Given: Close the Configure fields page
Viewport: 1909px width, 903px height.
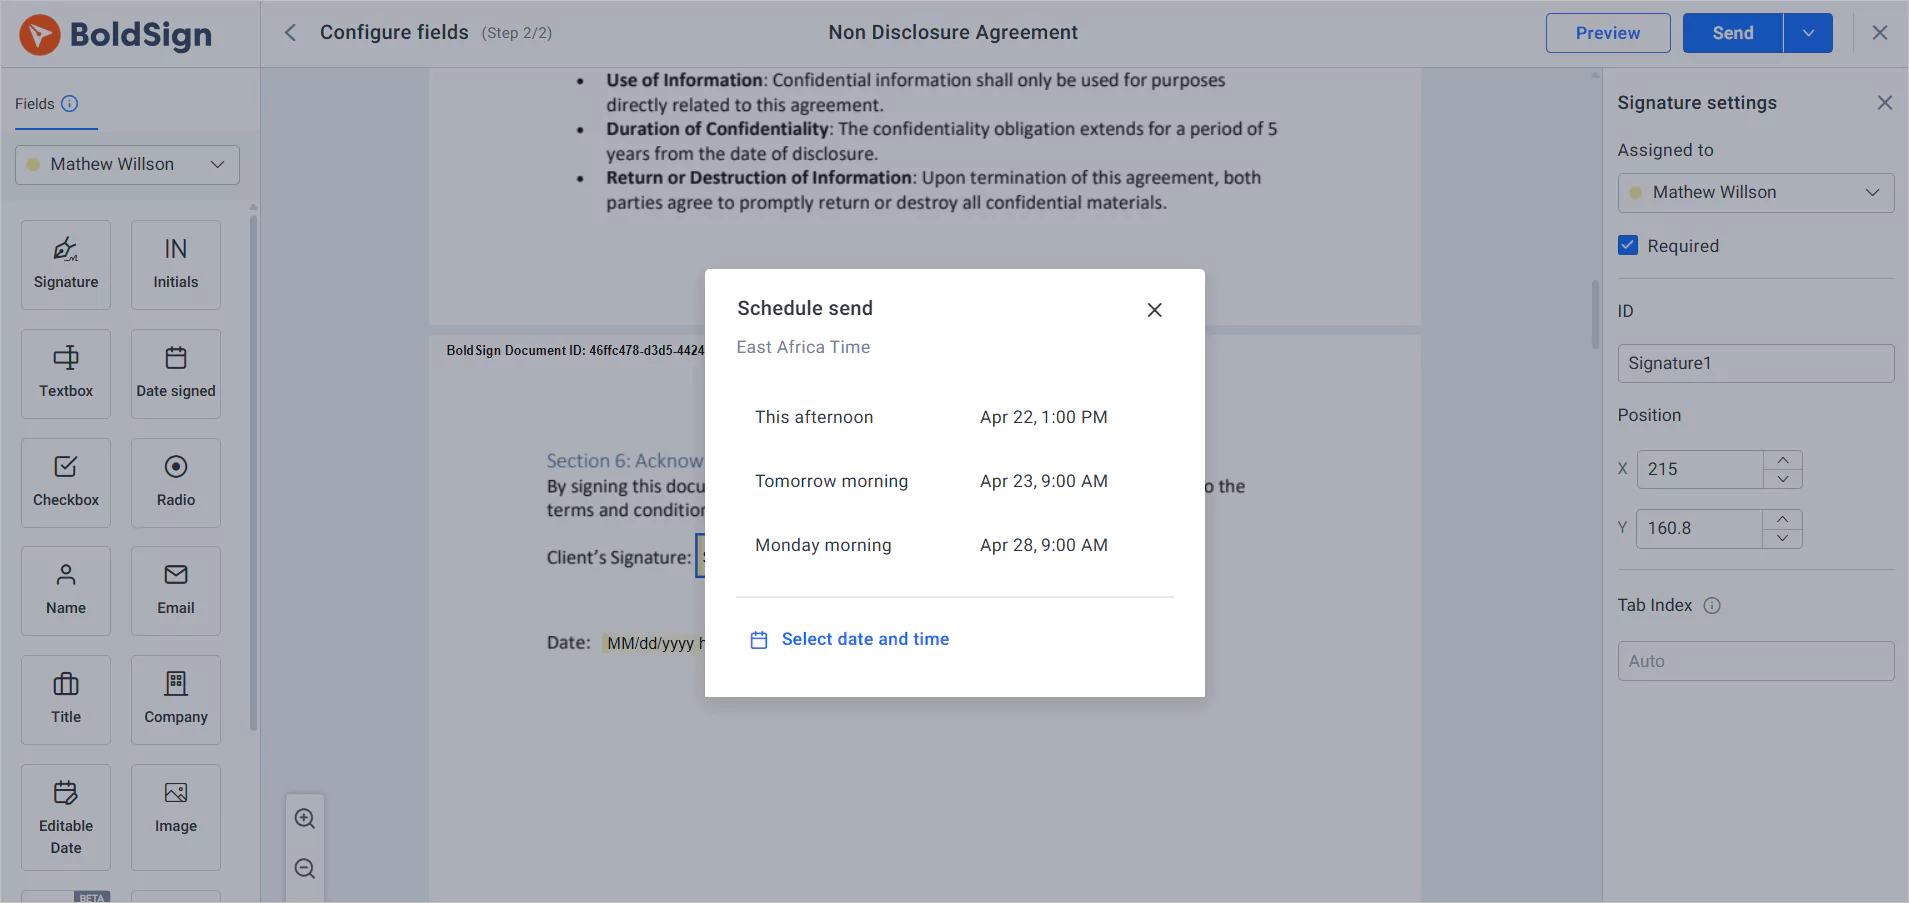Looking at the screenshot, I should point(1880,33).
